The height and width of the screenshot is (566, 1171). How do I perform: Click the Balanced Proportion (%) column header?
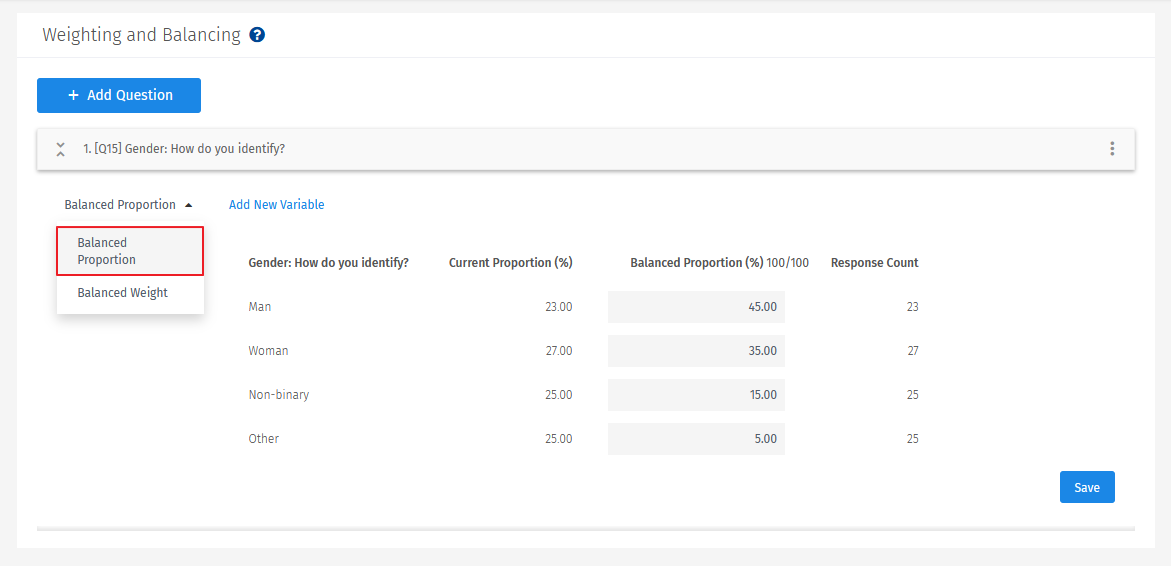tap(697, 263)
